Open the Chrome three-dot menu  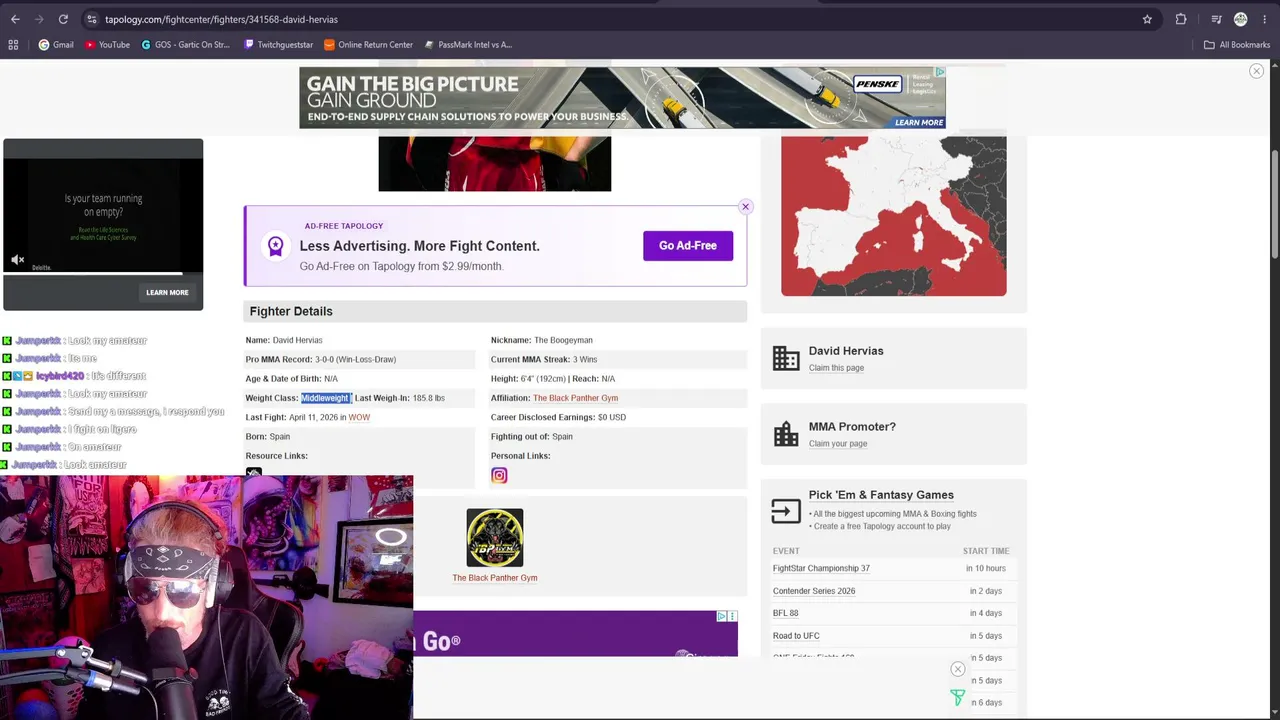pos(1264,19)
